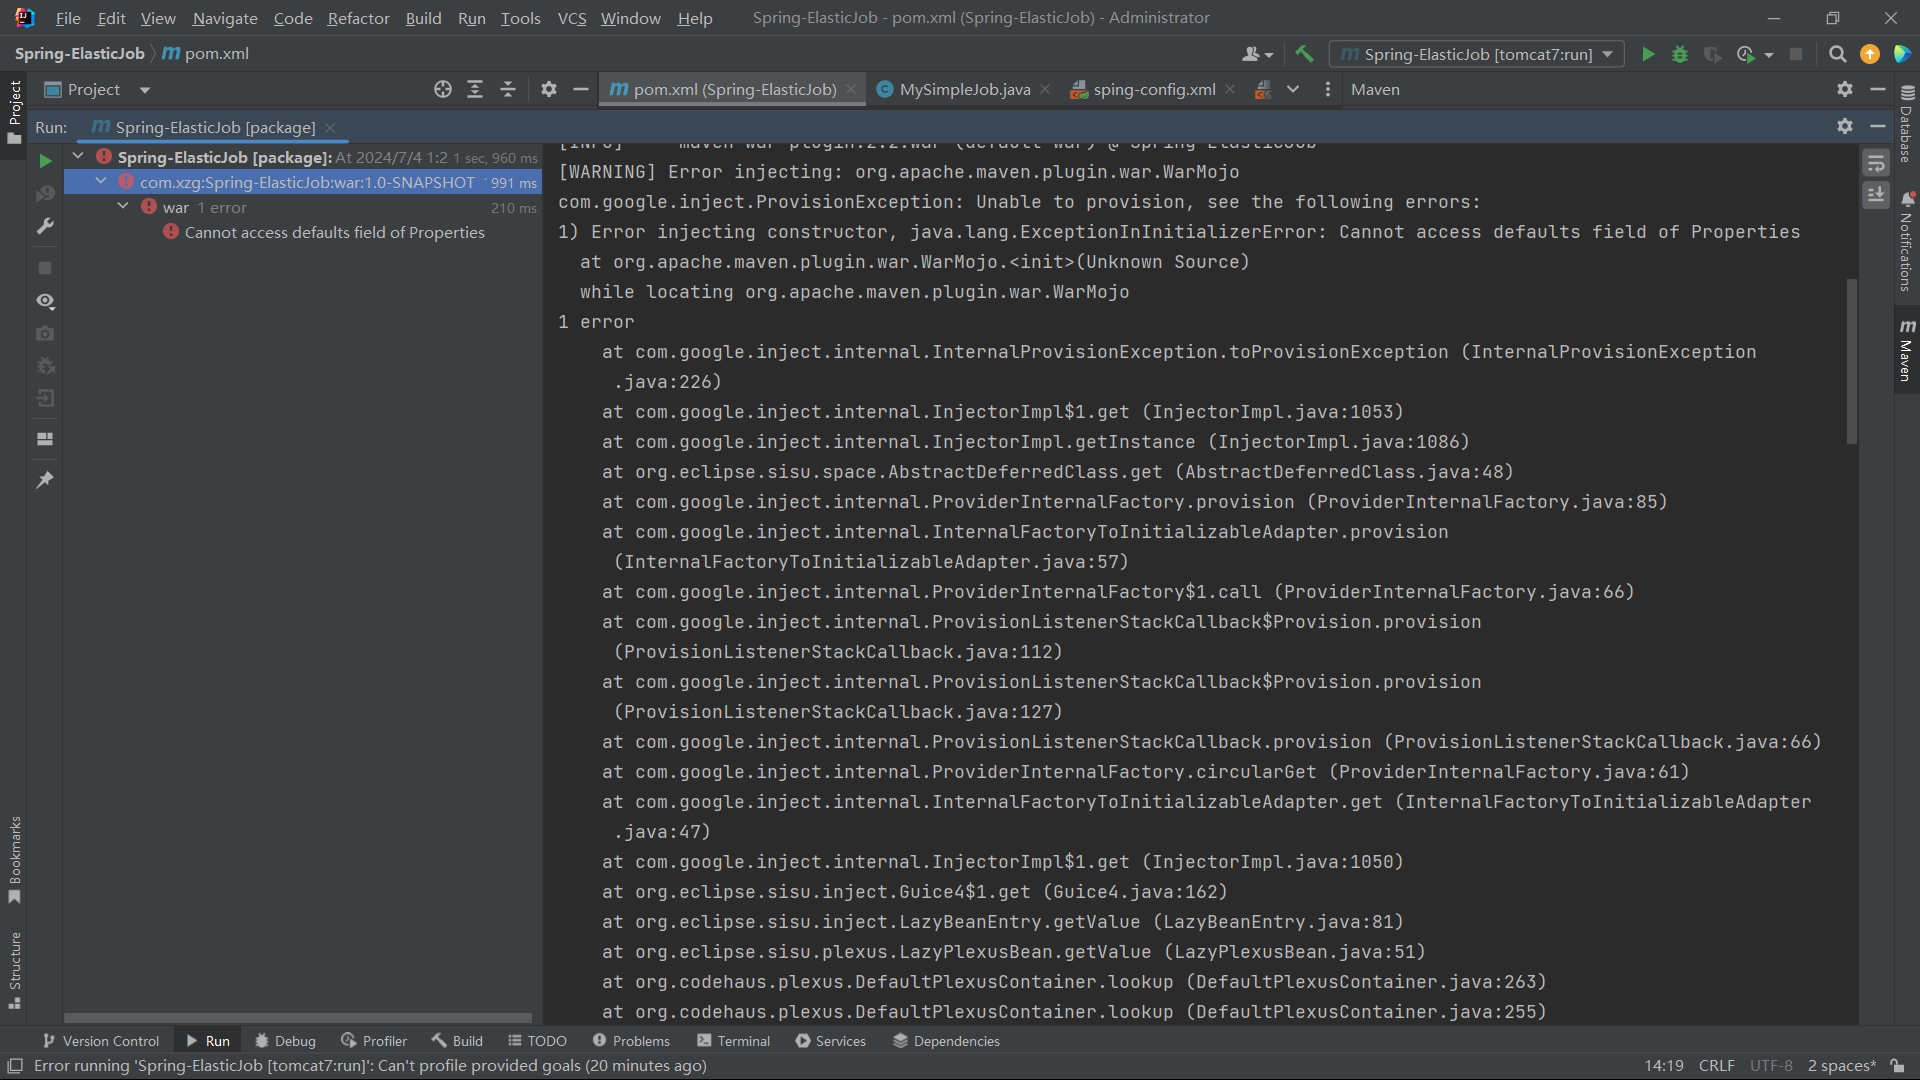Open the Project tool window gear options

[548, 89]
